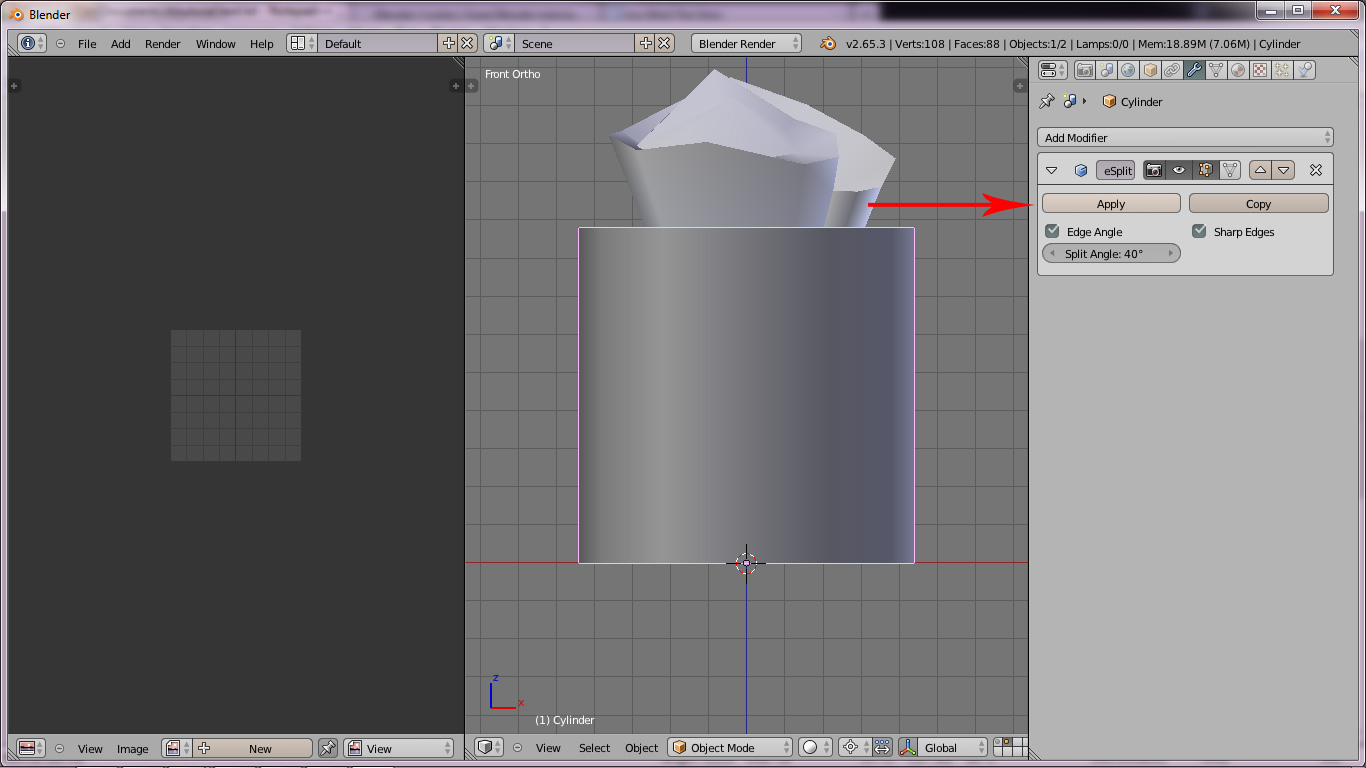The height and width of the screenshot is (768, 1366).
Task: Remove the Edge Split modifier with X
Action: coord(1316,170)
